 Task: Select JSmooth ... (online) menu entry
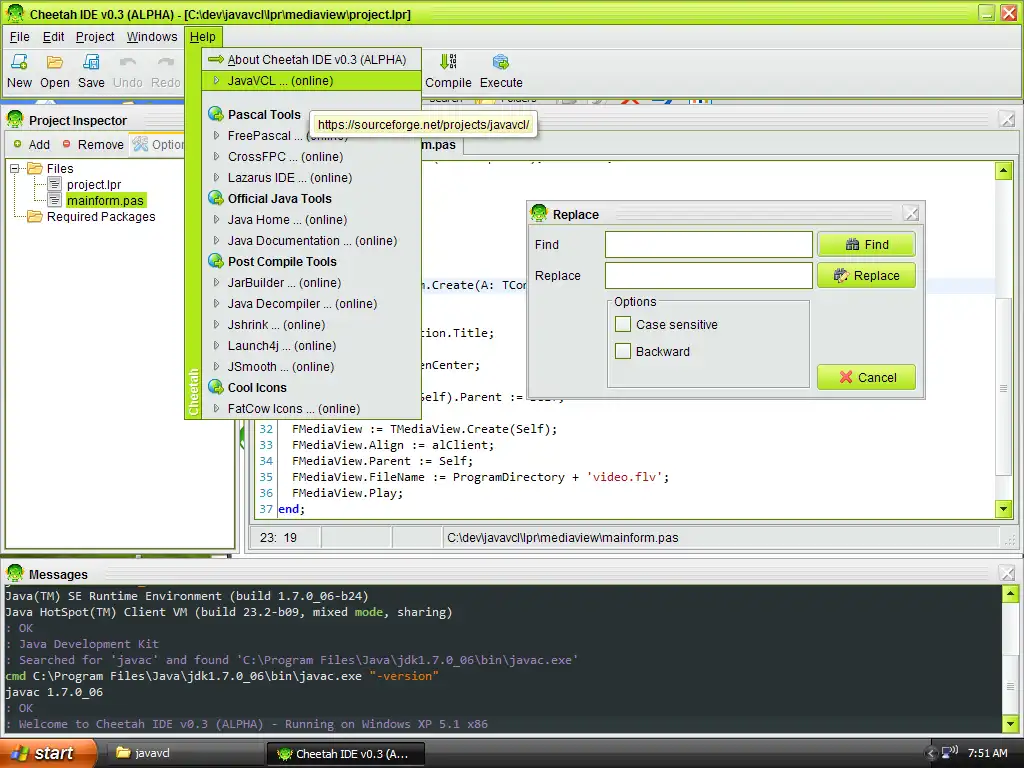[312, 366]
